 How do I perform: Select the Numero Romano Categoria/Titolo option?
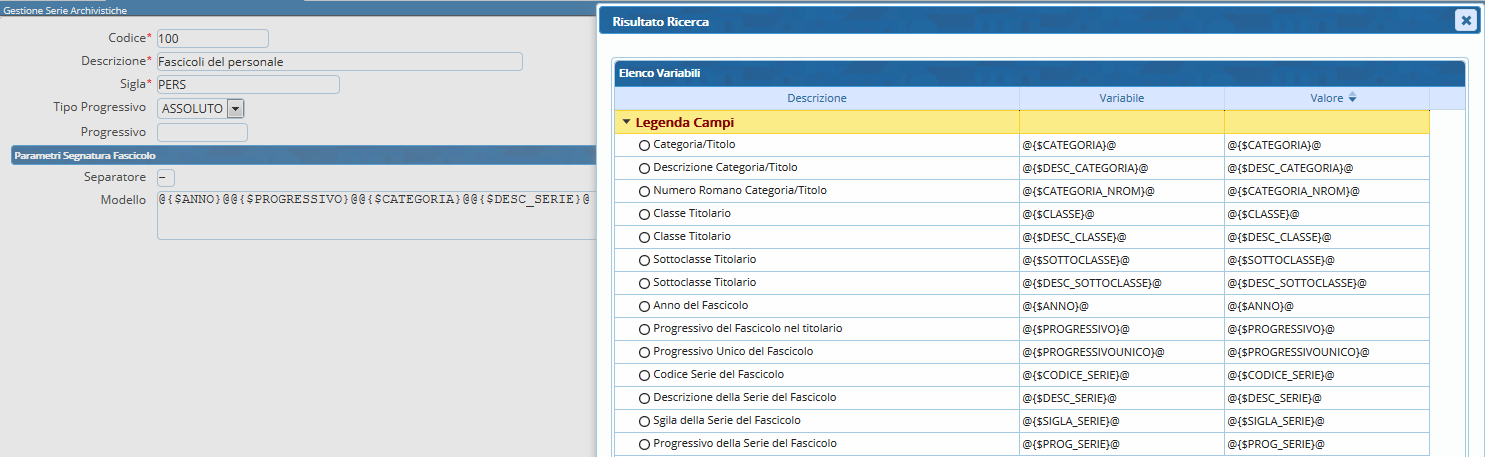click(644, 191)
